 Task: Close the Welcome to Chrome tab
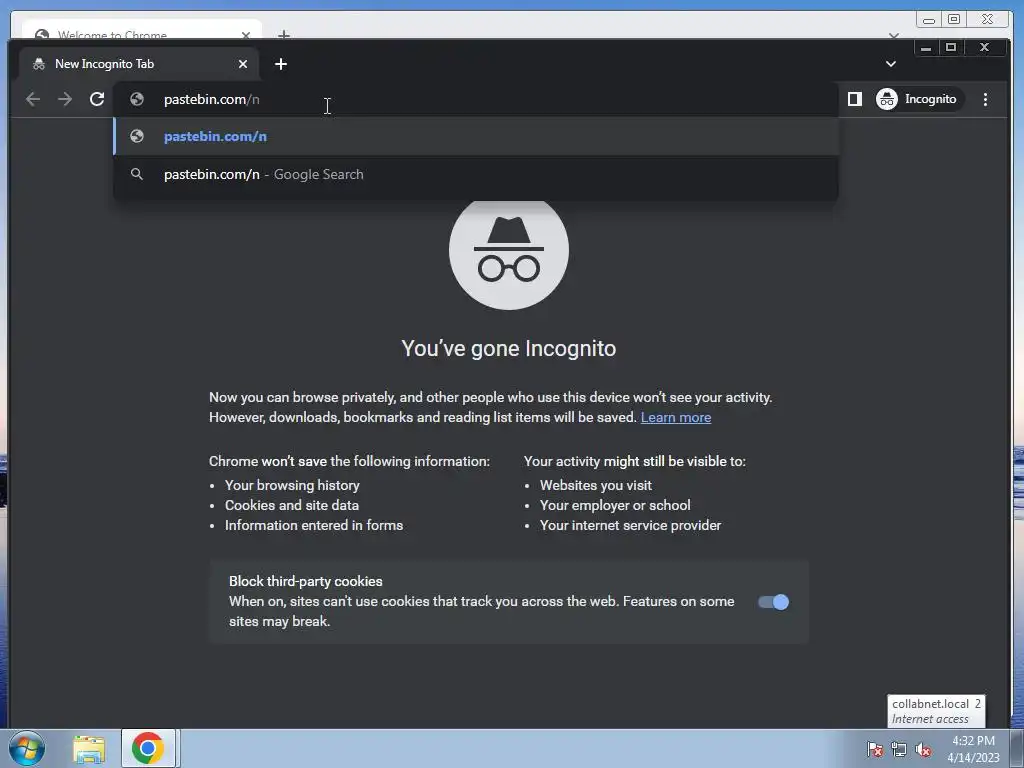[x=246, y=35]
